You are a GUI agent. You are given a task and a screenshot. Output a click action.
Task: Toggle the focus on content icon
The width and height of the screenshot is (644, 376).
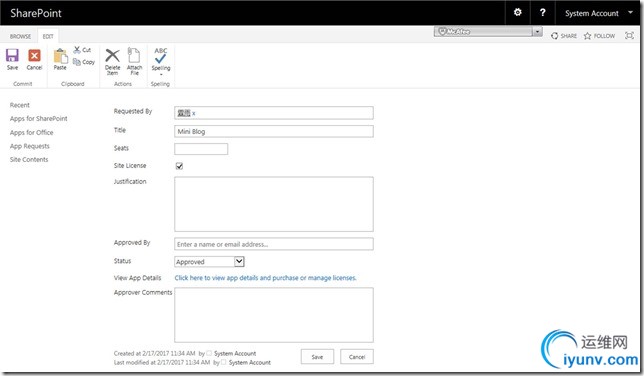point(629,35)
